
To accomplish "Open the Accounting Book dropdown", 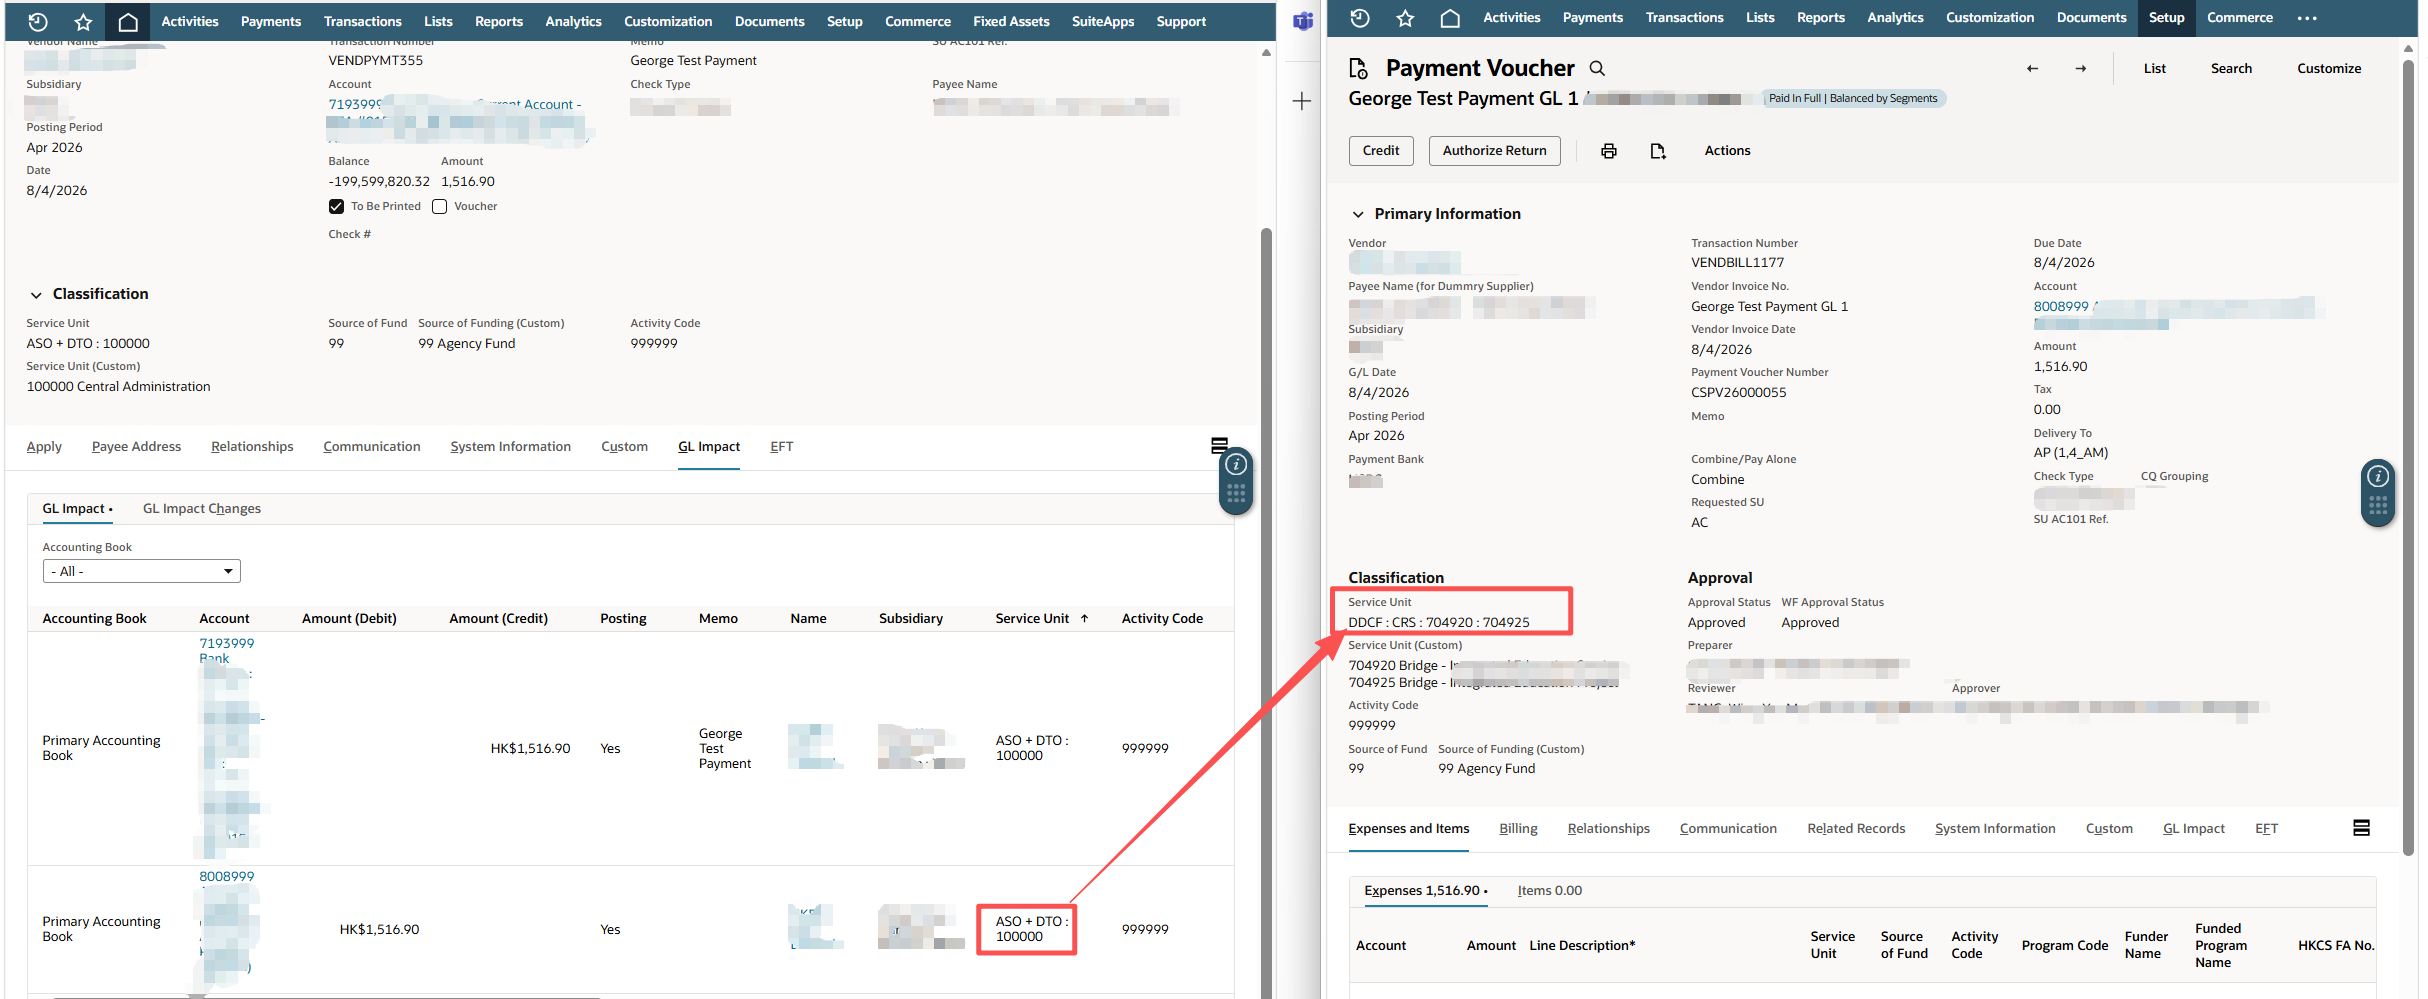I will coord(142,571).
